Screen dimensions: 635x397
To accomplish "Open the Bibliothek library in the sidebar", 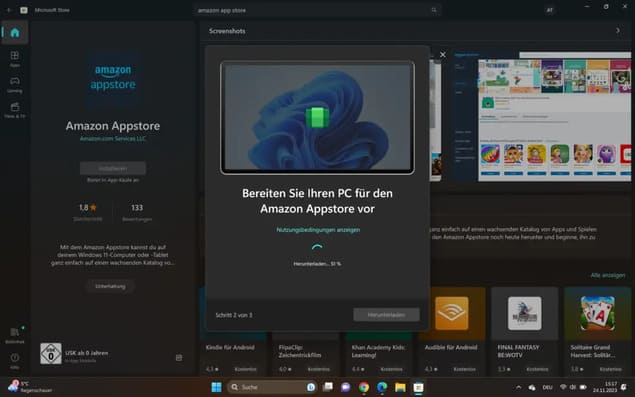I will 15,335.
